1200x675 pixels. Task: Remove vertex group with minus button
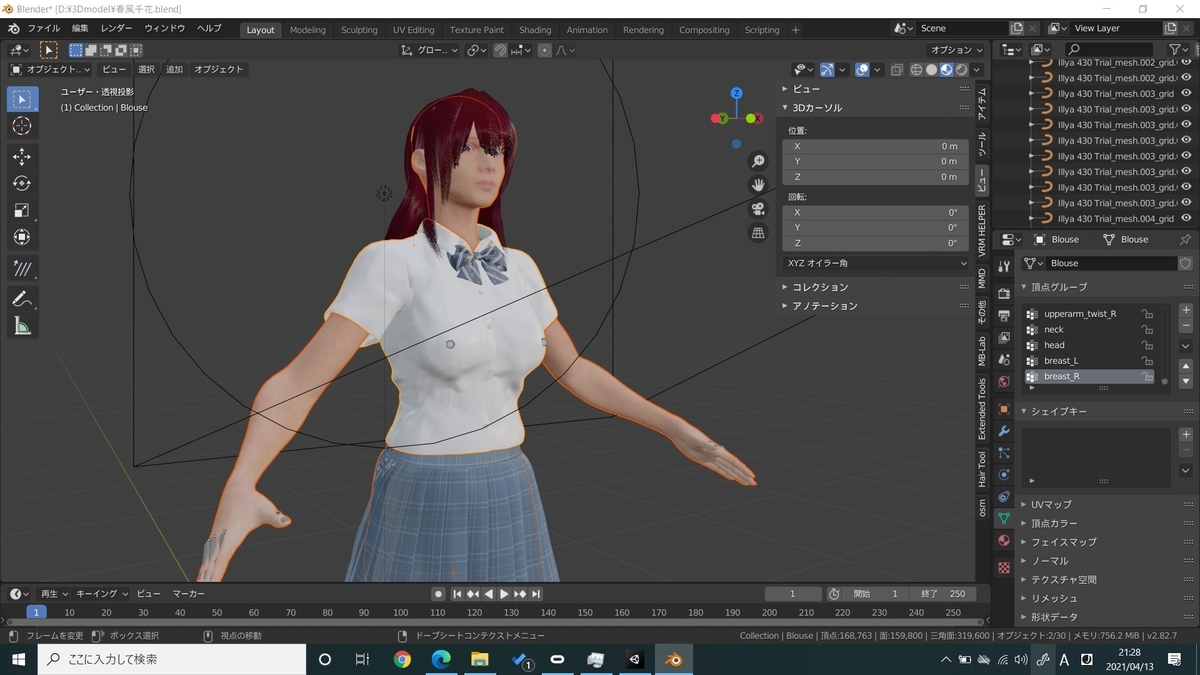1186,326
